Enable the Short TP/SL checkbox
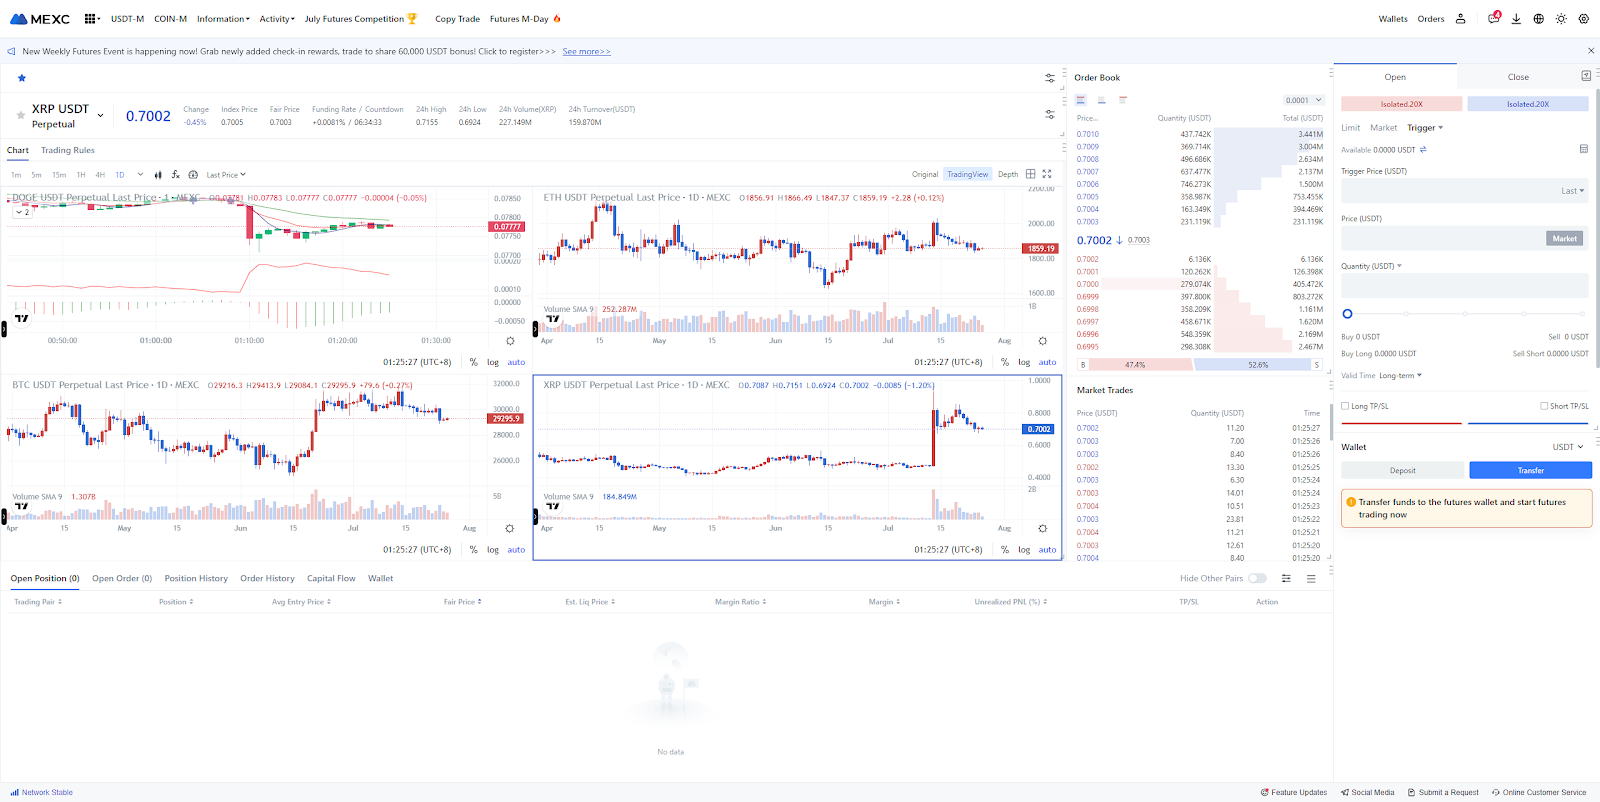This screenshot has height=802, width=1600. click(x=1544, y=406)
